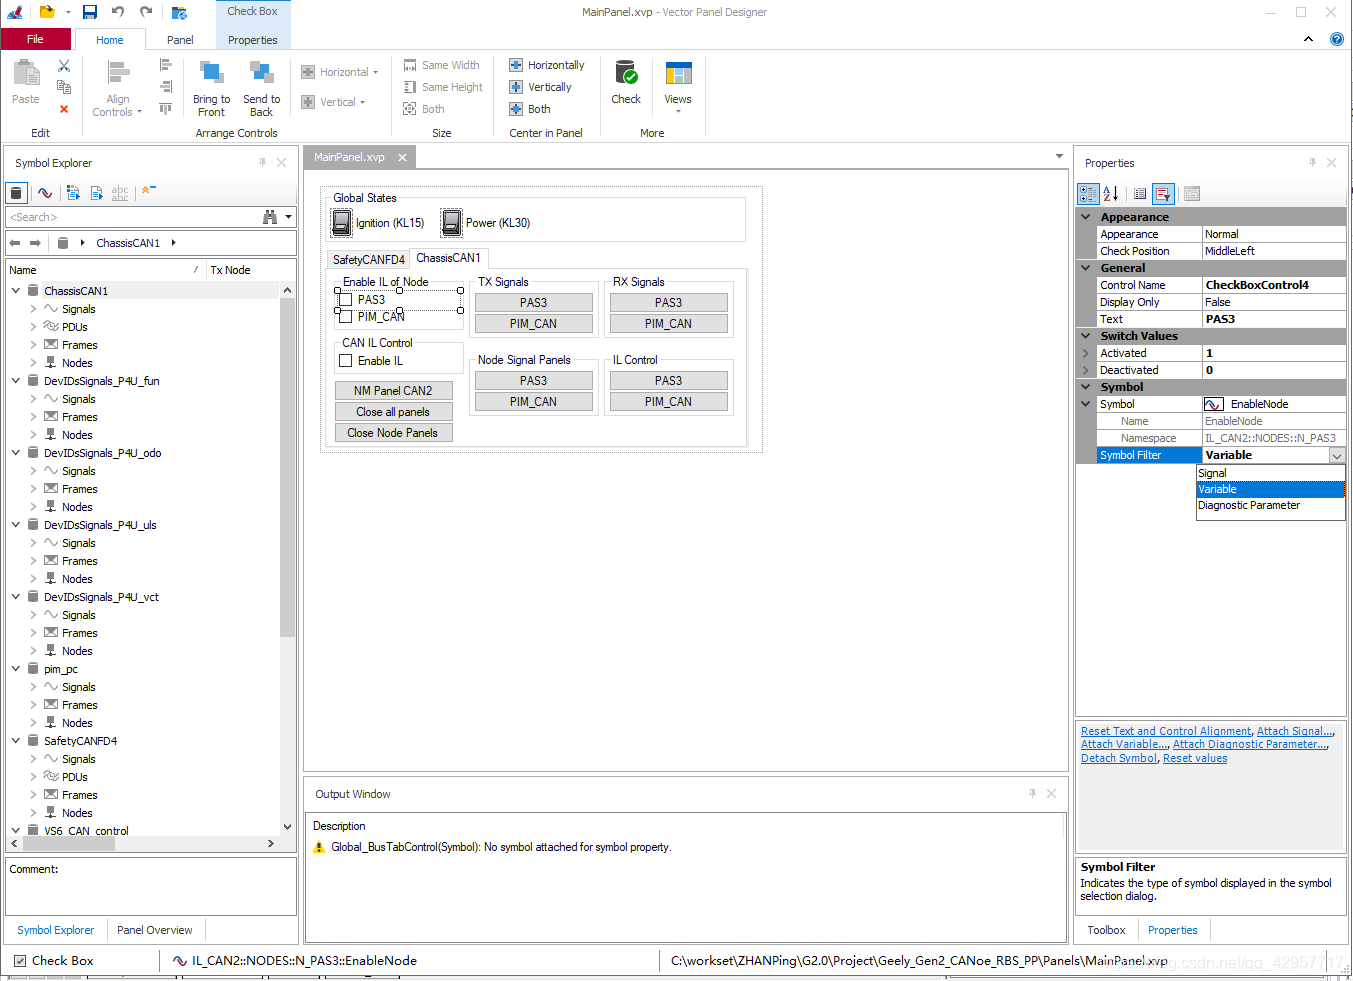Open the Views dropdown in the ribbon
The width and height of the screenshot is (1353, 981).
pyautogui.click(x=678, y=87)
